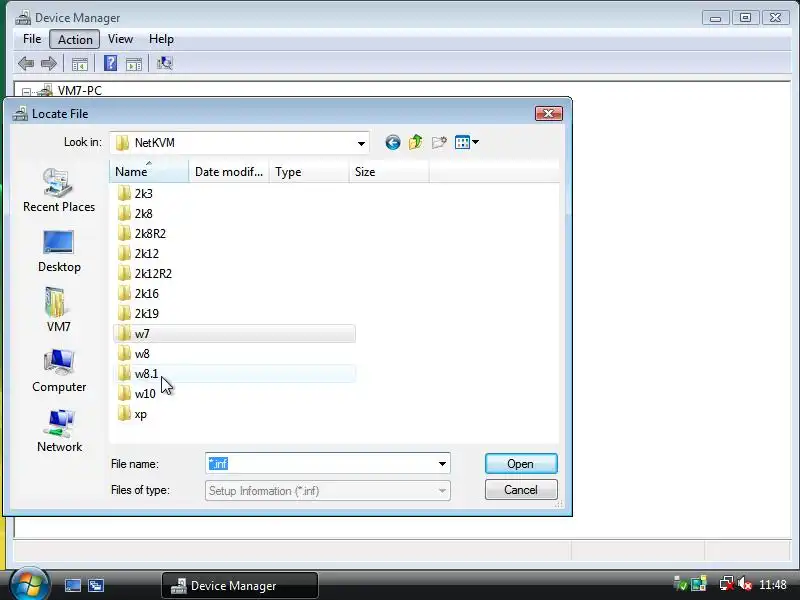Image resolution: width=800 pixels, height=600 pixels.
Task: Click the Open button
Action: click(521, 464)
